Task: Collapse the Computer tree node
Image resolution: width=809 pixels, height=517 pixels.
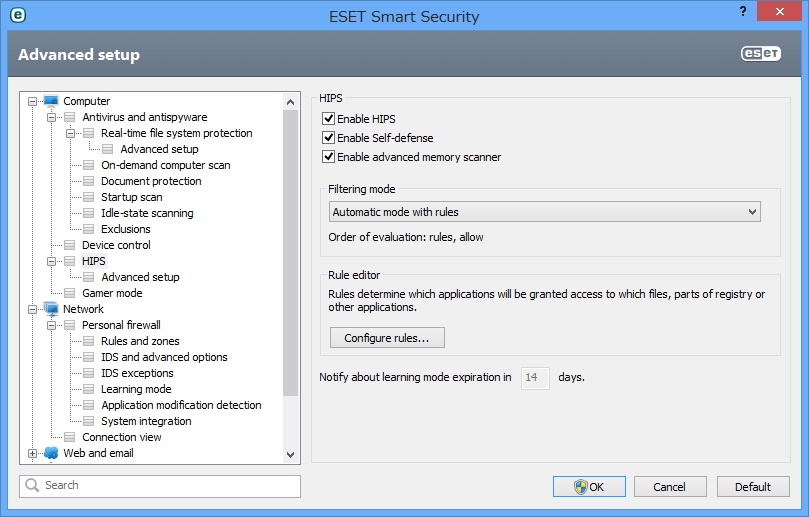Action: click(x=32, y=102)
